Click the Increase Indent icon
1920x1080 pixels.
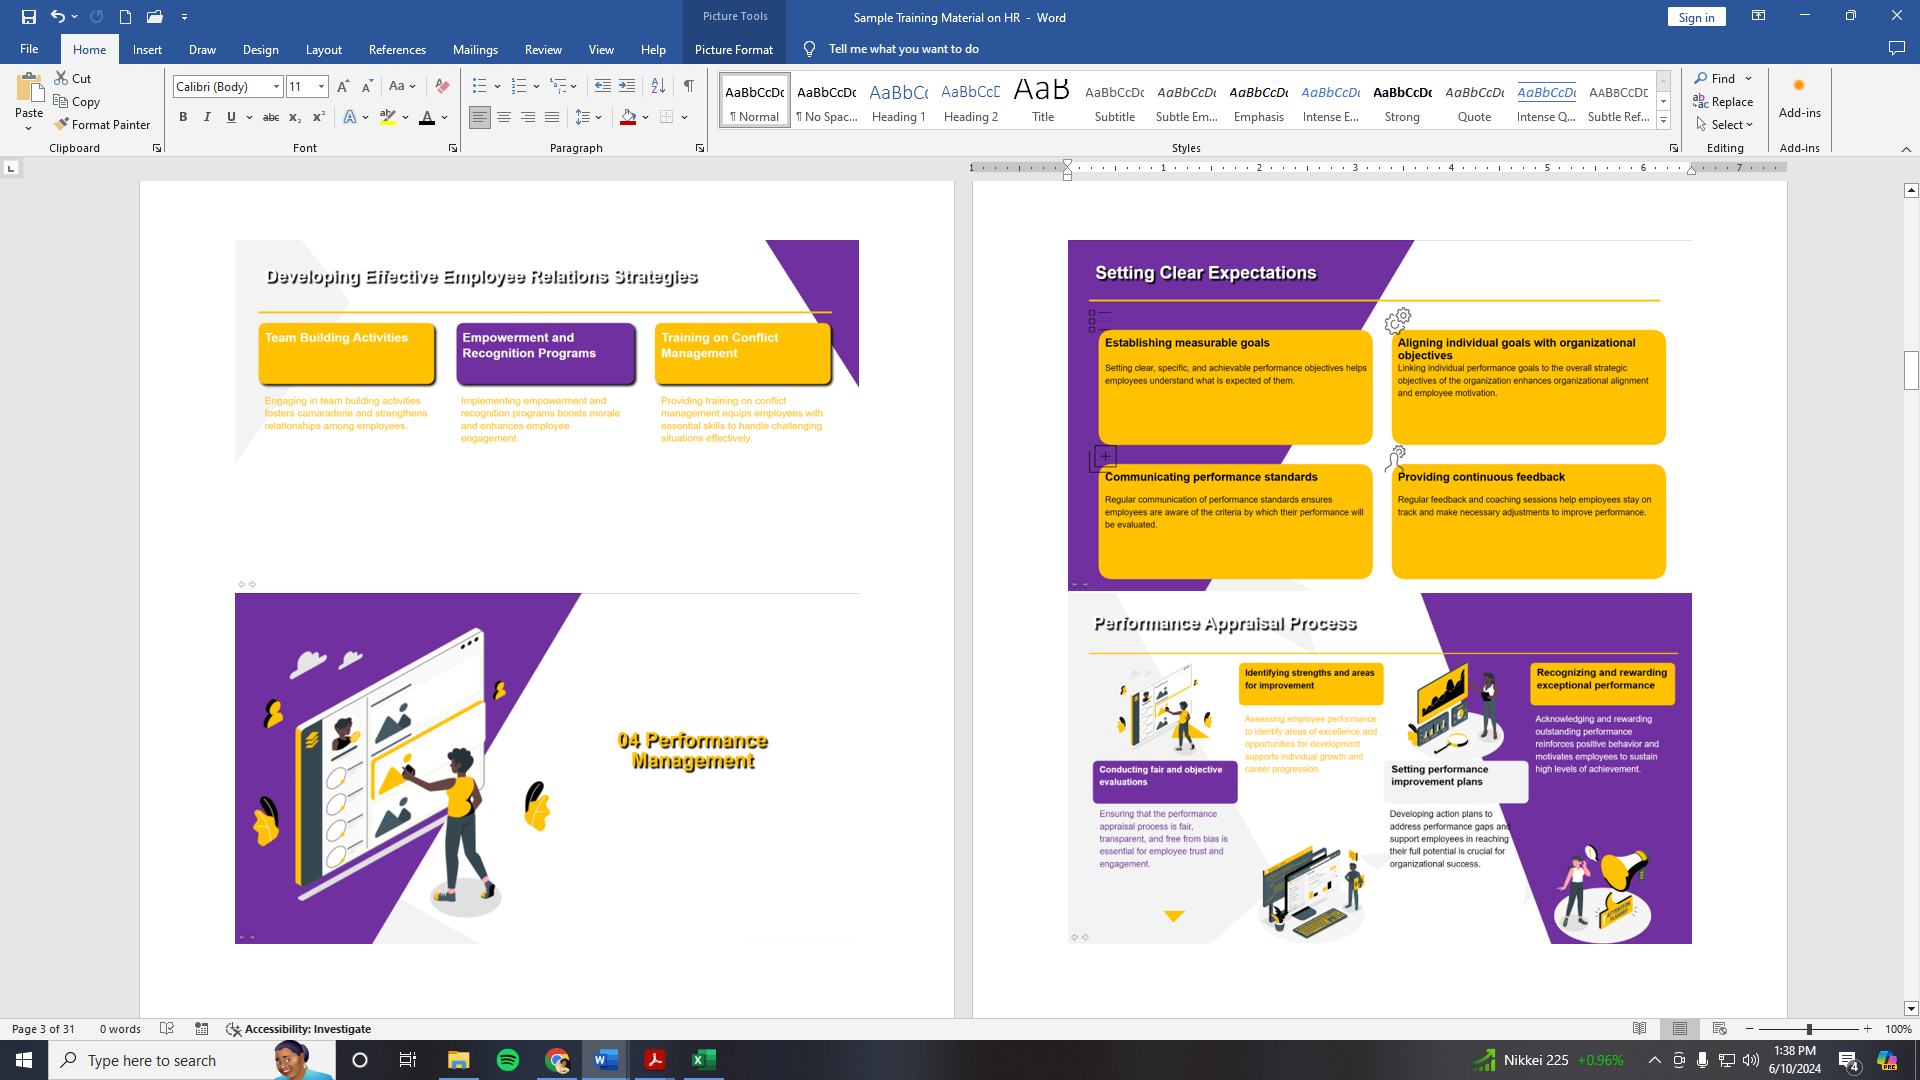coord(627,86)
